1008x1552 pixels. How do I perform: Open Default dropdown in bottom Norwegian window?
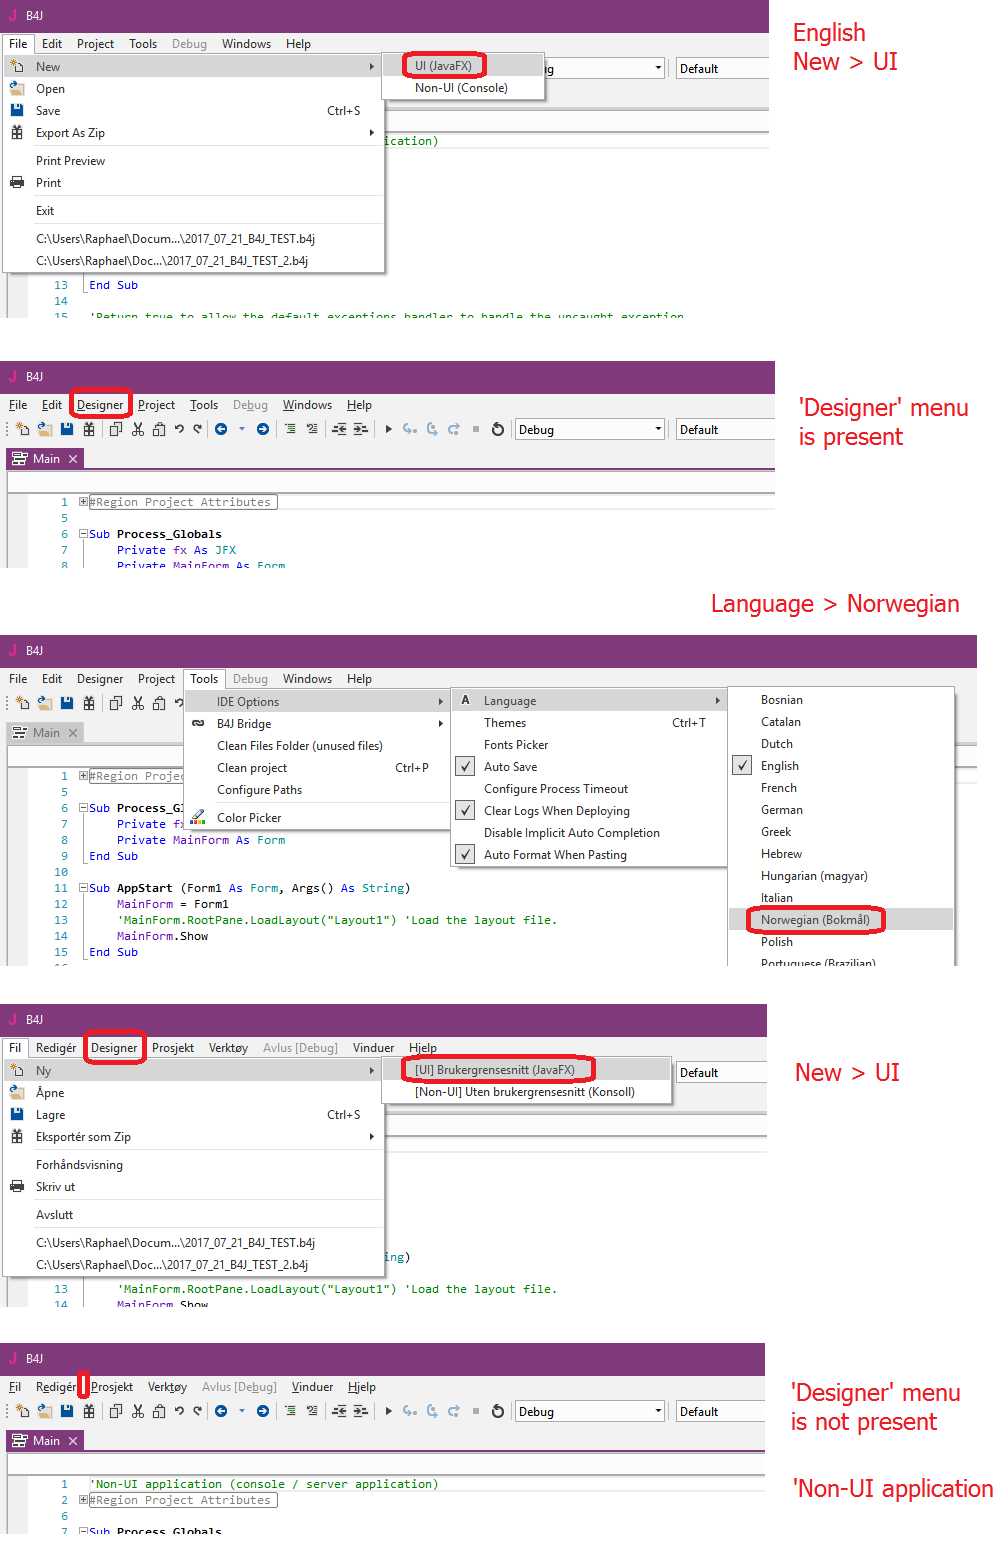pyautogui.click(x=720, y=1411)
